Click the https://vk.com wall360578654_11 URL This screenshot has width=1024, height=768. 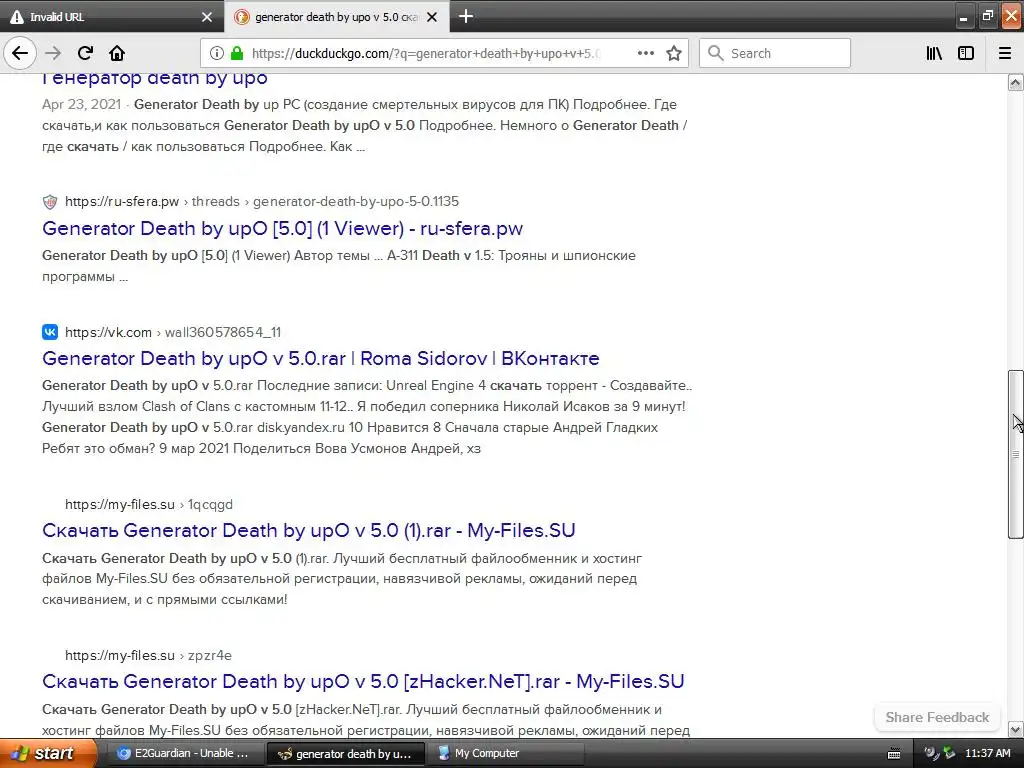point(173,332)
